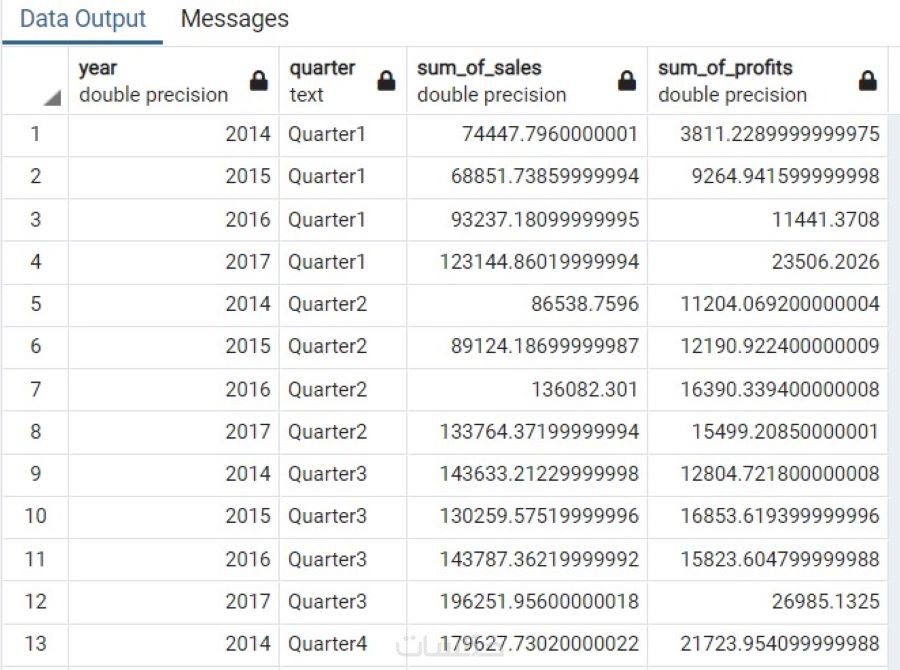Select row number 1
900x670 pixels.
[x=35, y=134]
